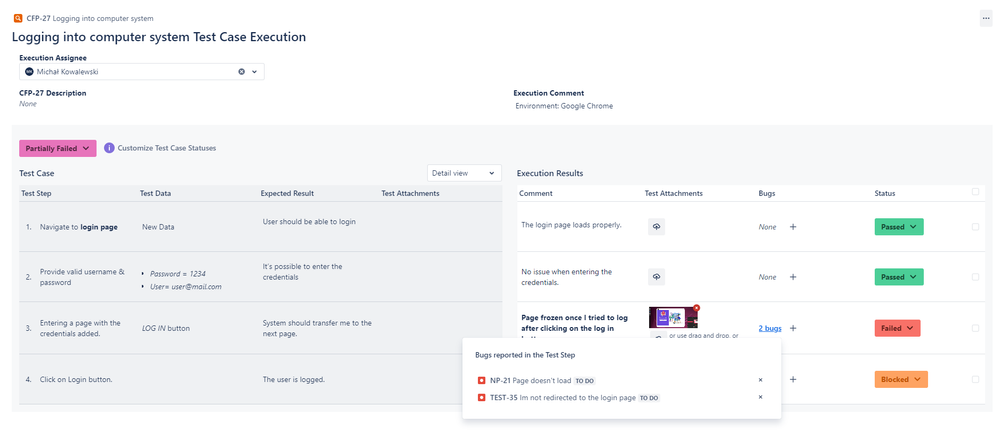
Task: Clear the Execution Assignee with the X icon
Action: [241, 72]
